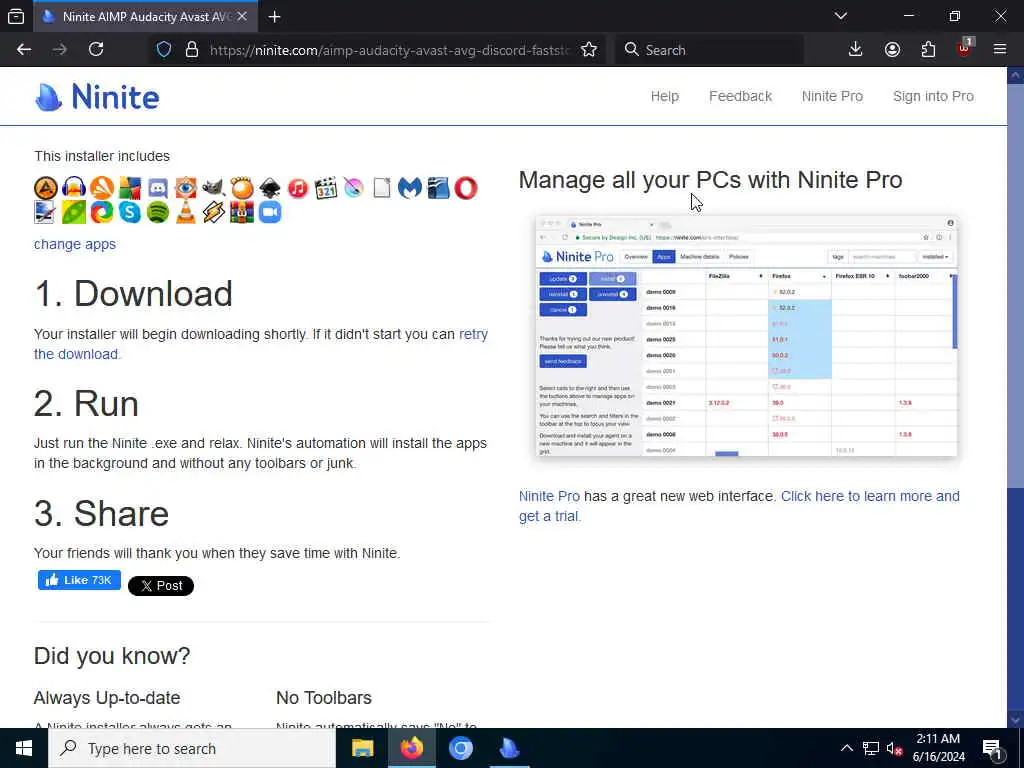The image size is (1024, 768).
Task: Click the Ninite logo
Action: pyautogui.click(x=97, y=97)
